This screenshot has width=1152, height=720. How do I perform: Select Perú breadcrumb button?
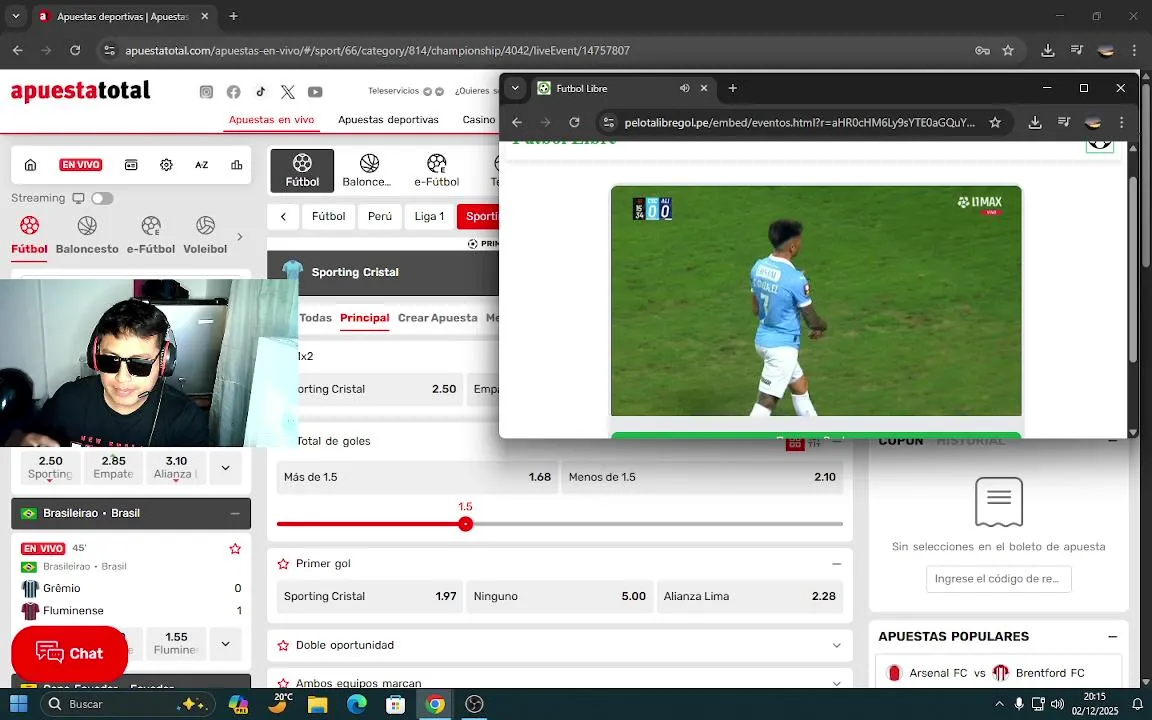(380, 216)
